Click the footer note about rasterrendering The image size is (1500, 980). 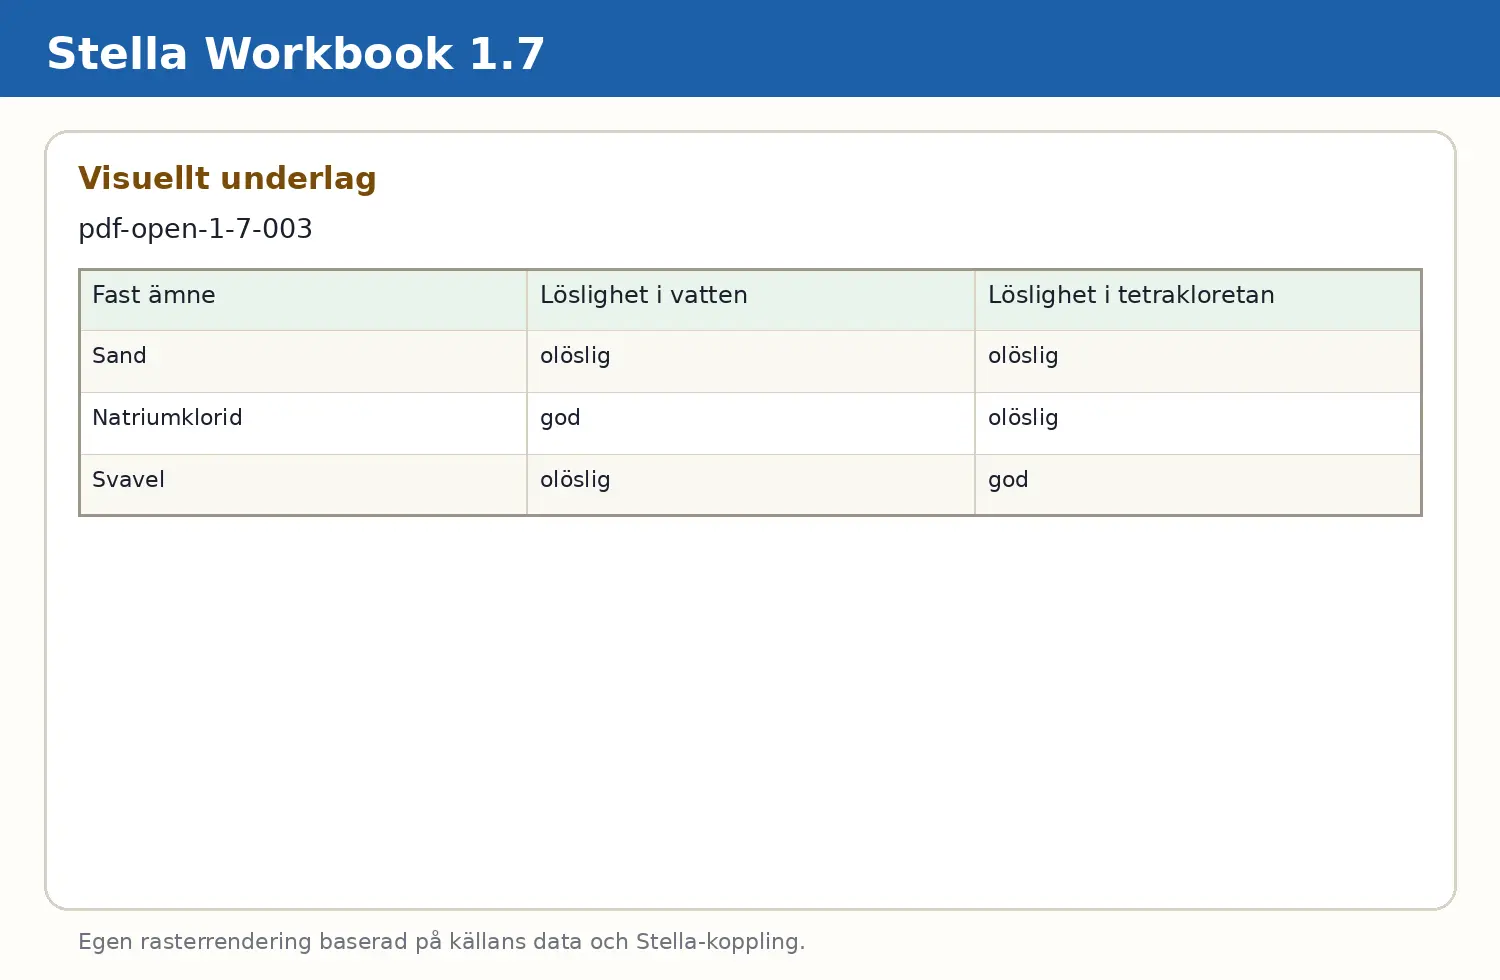point(441,942)
